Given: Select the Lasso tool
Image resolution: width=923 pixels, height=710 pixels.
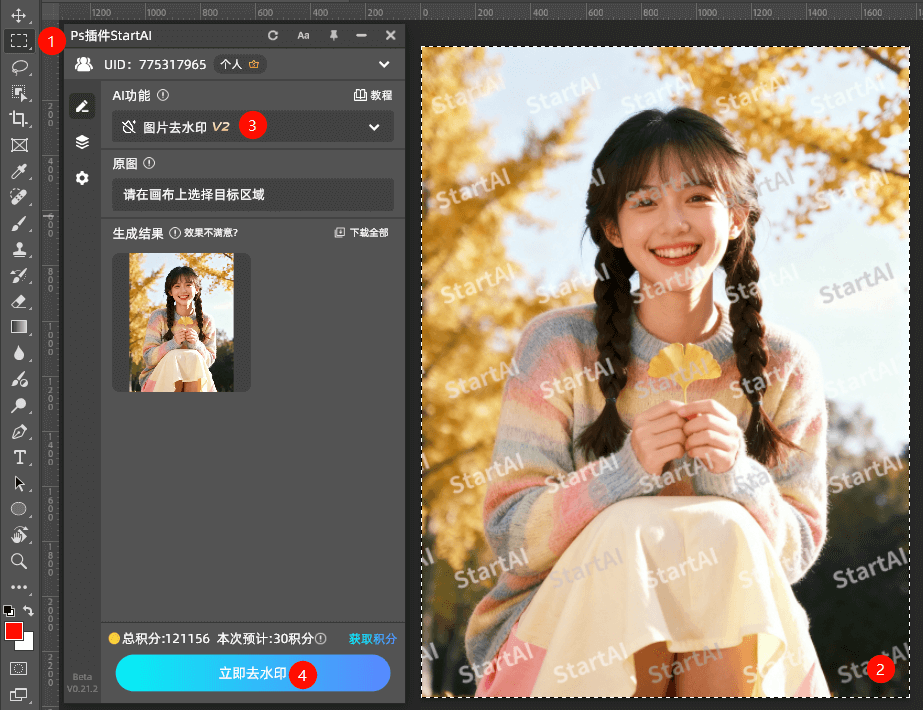Looking at the screenshot, I should click(x=18, y=67).
